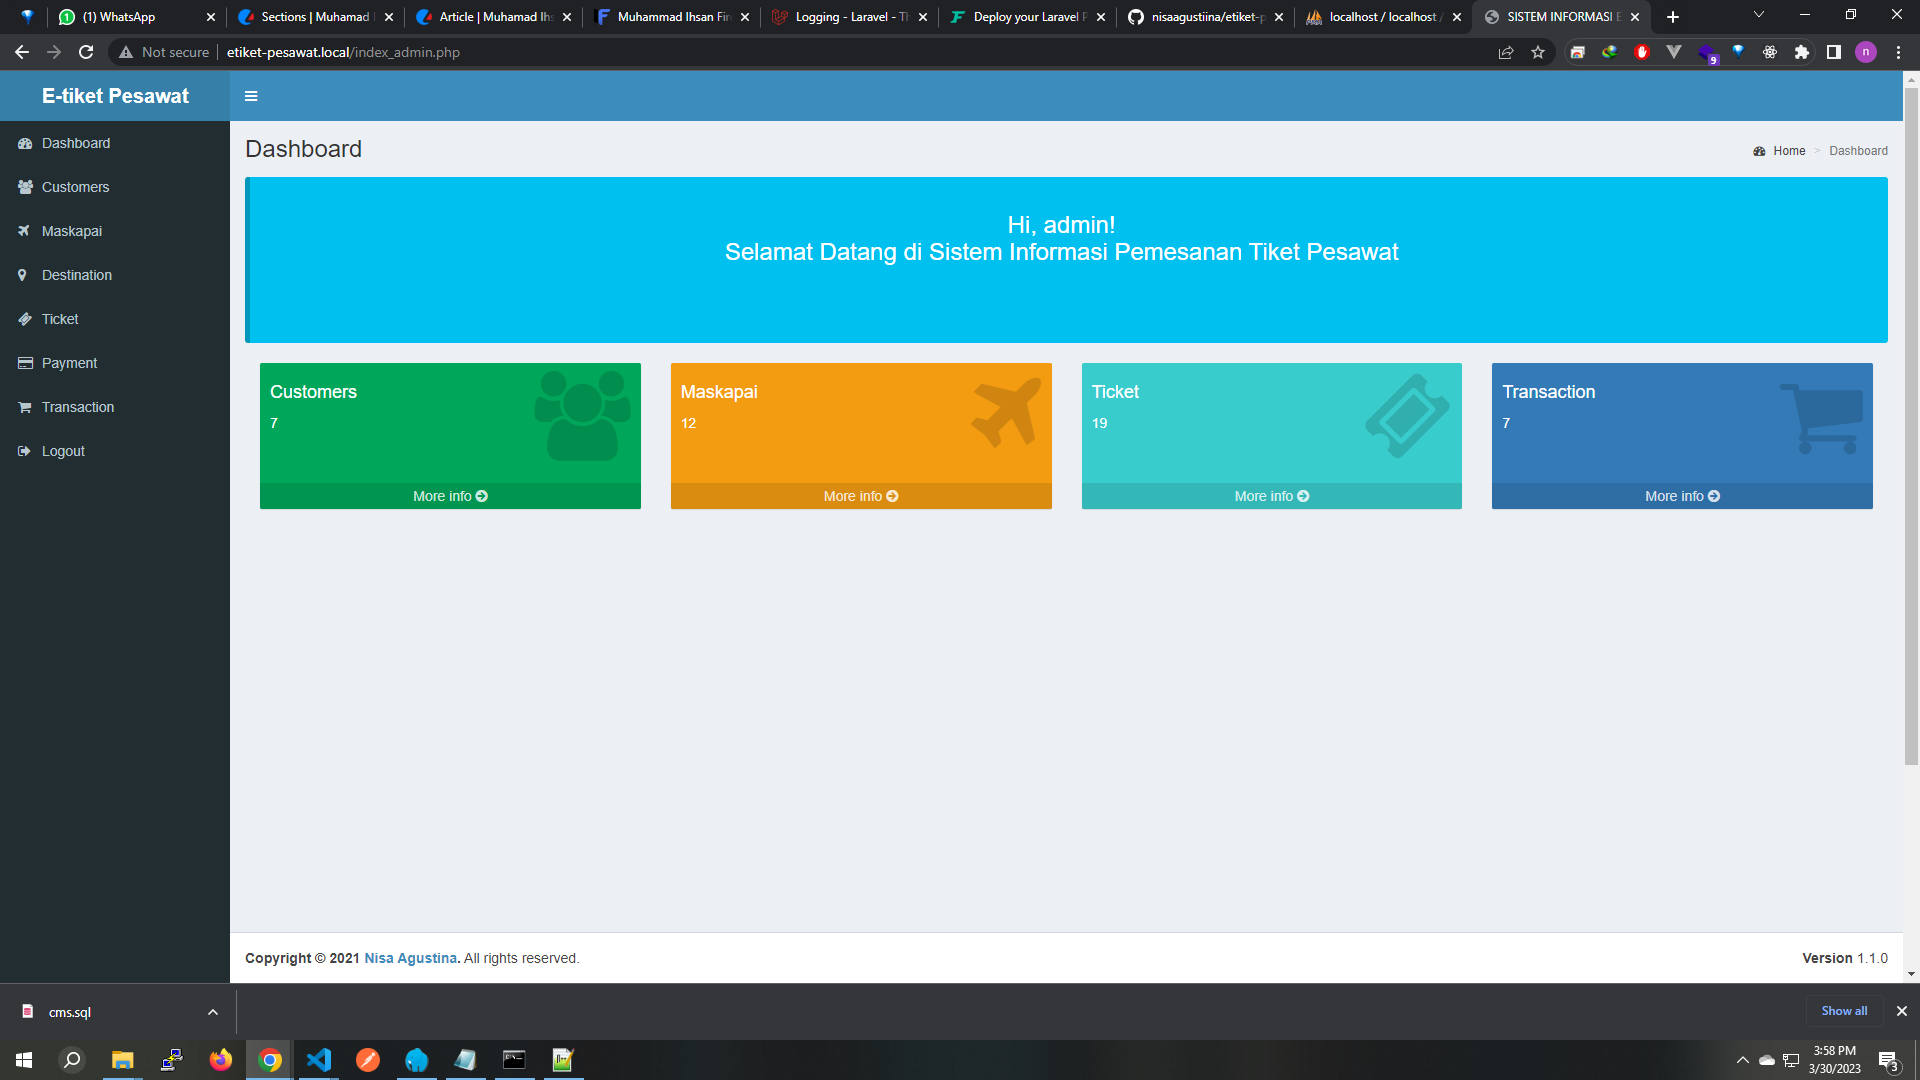The image size is (1920, 1080).
Task: Click the Nisa Agustina footer link
Action: coord(410,958)
